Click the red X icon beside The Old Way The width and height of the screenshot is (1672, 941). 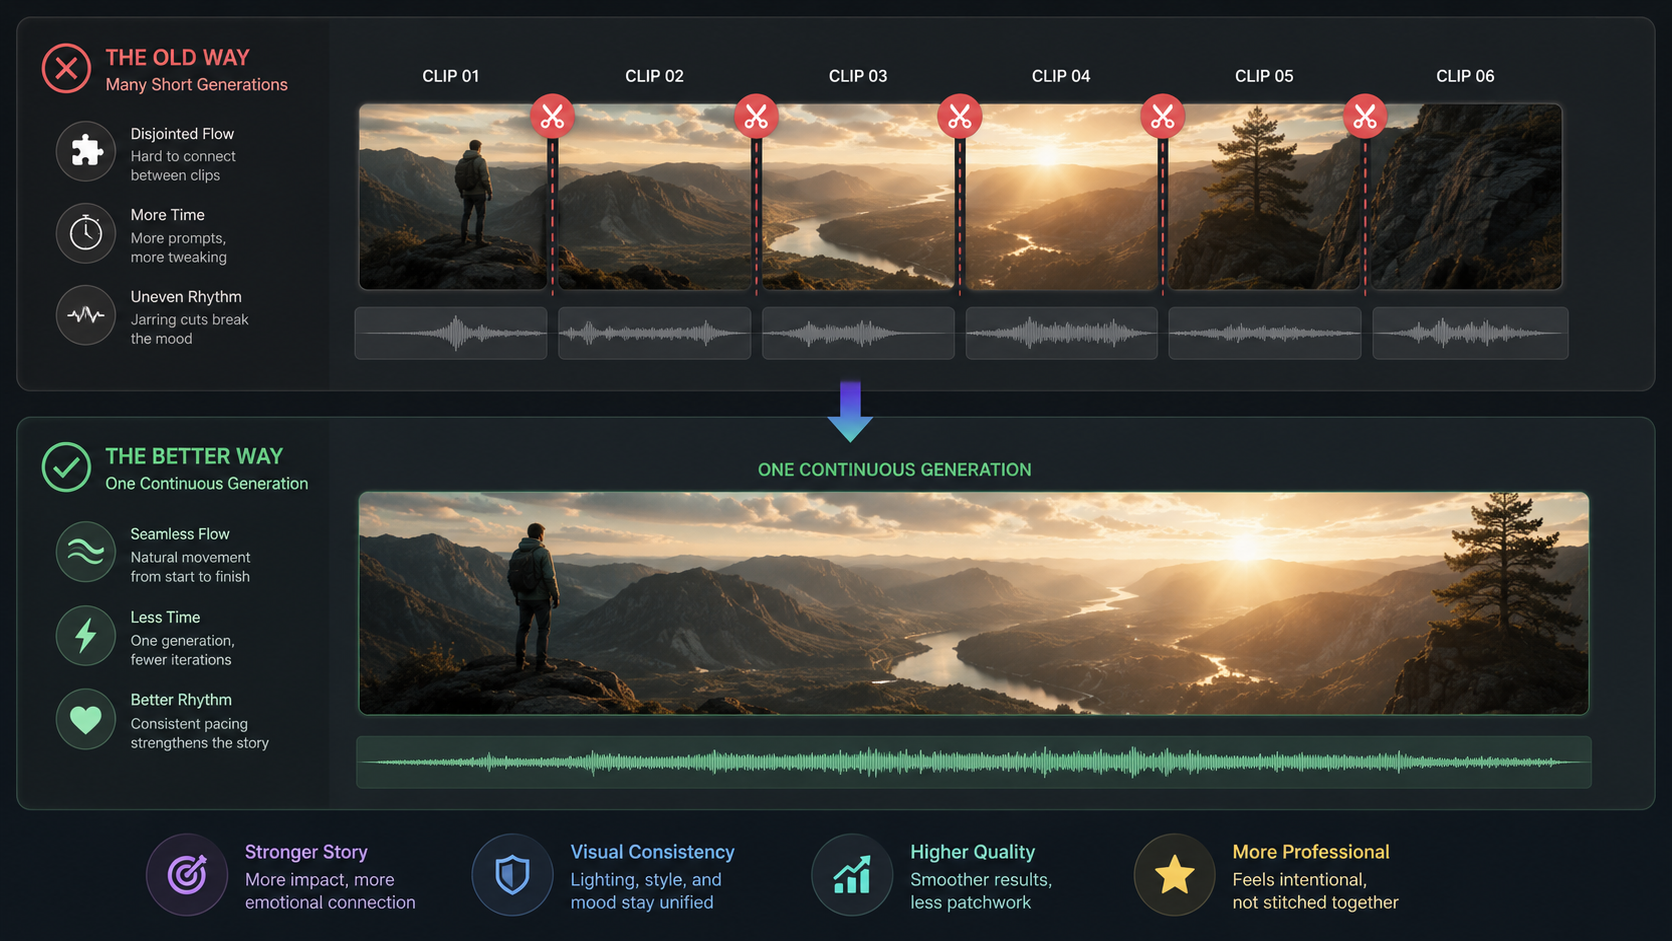tap(66, 69)
